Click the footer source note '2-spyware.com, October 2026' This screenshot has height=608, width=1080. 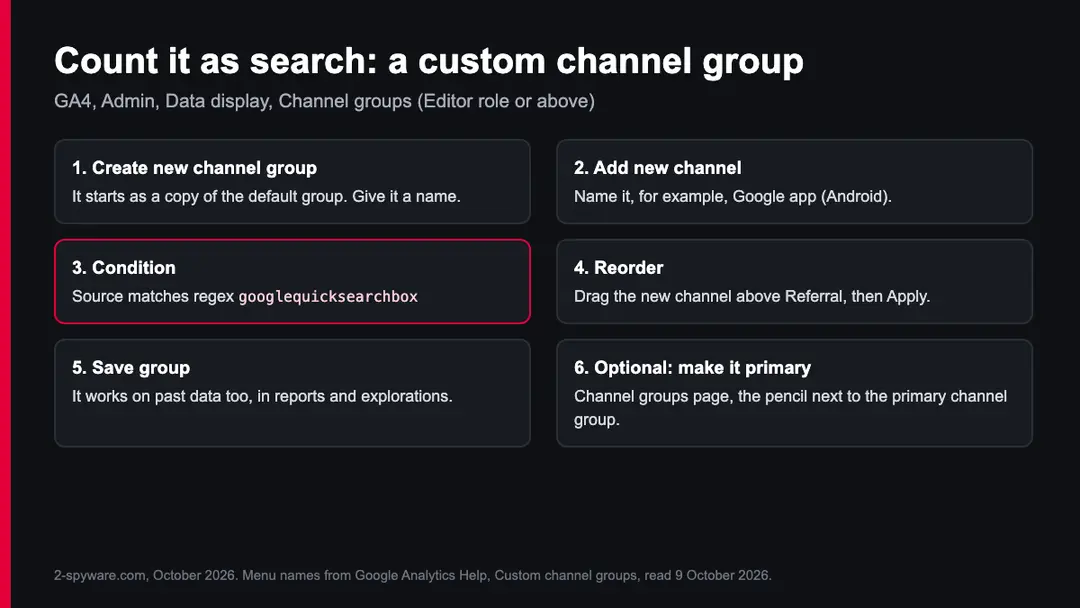[145, 575]
